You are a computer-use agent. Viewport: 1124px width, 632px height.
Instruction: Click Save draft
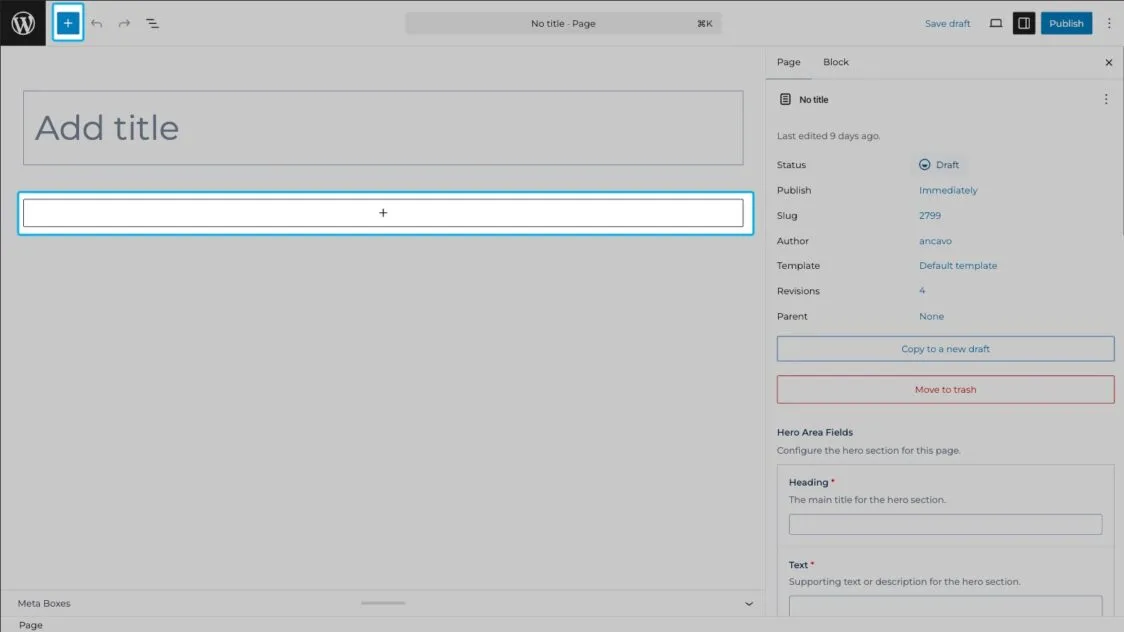pyautogui.click(x=947, y=23)
